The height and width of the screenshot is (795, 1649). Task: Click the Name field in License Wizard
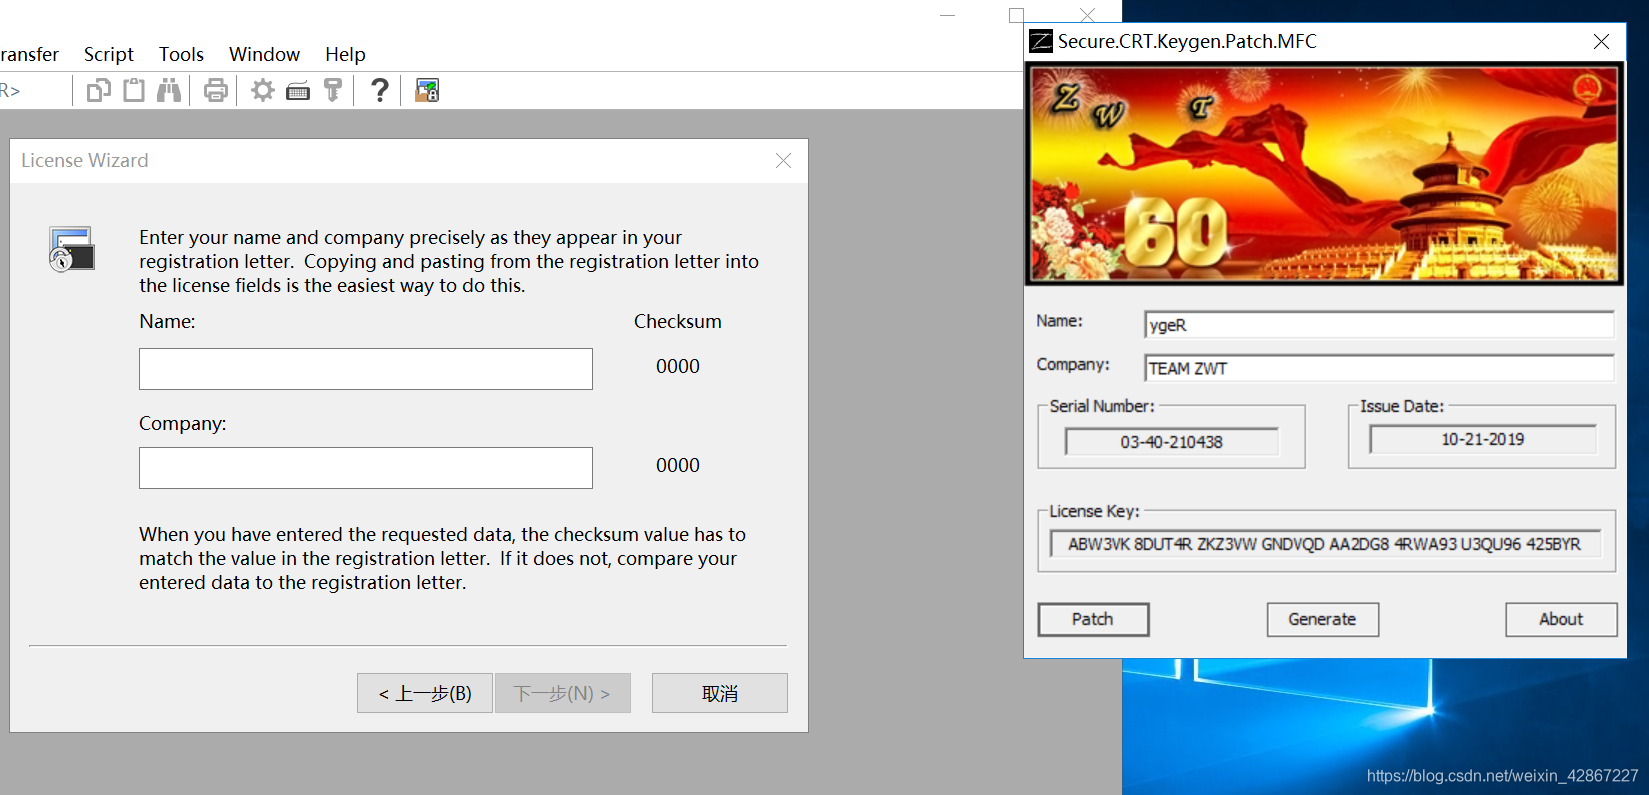[x=366, y=369]
